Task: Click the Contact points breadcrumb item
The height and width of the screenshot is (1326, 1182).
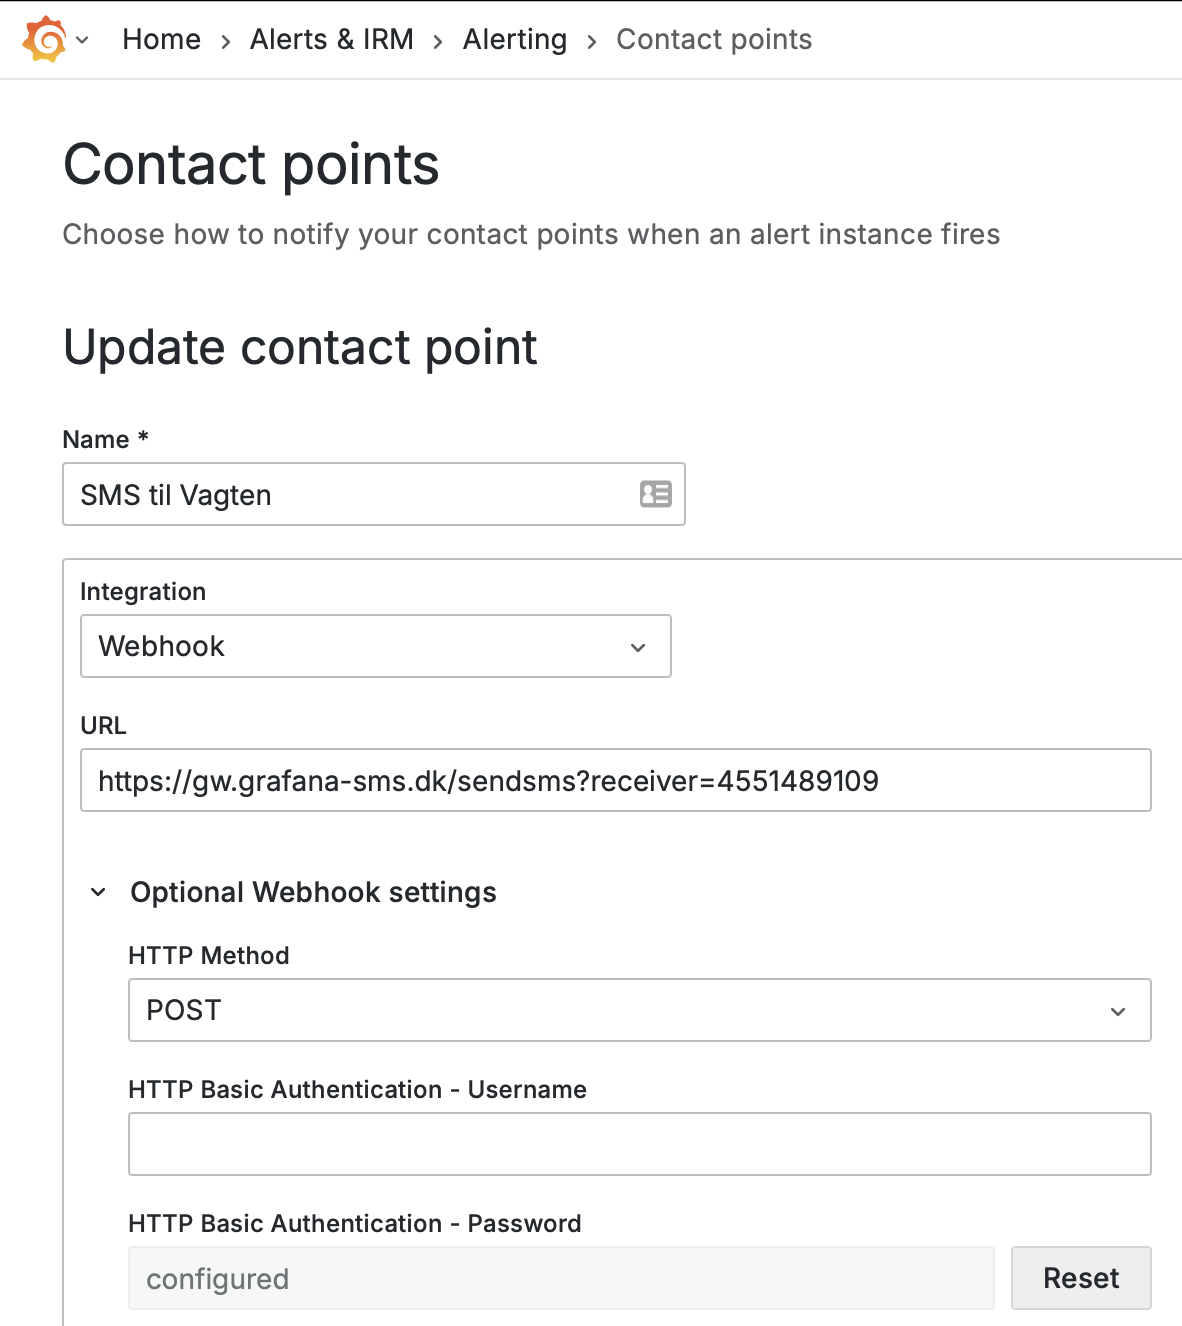Action: point(713,40)
